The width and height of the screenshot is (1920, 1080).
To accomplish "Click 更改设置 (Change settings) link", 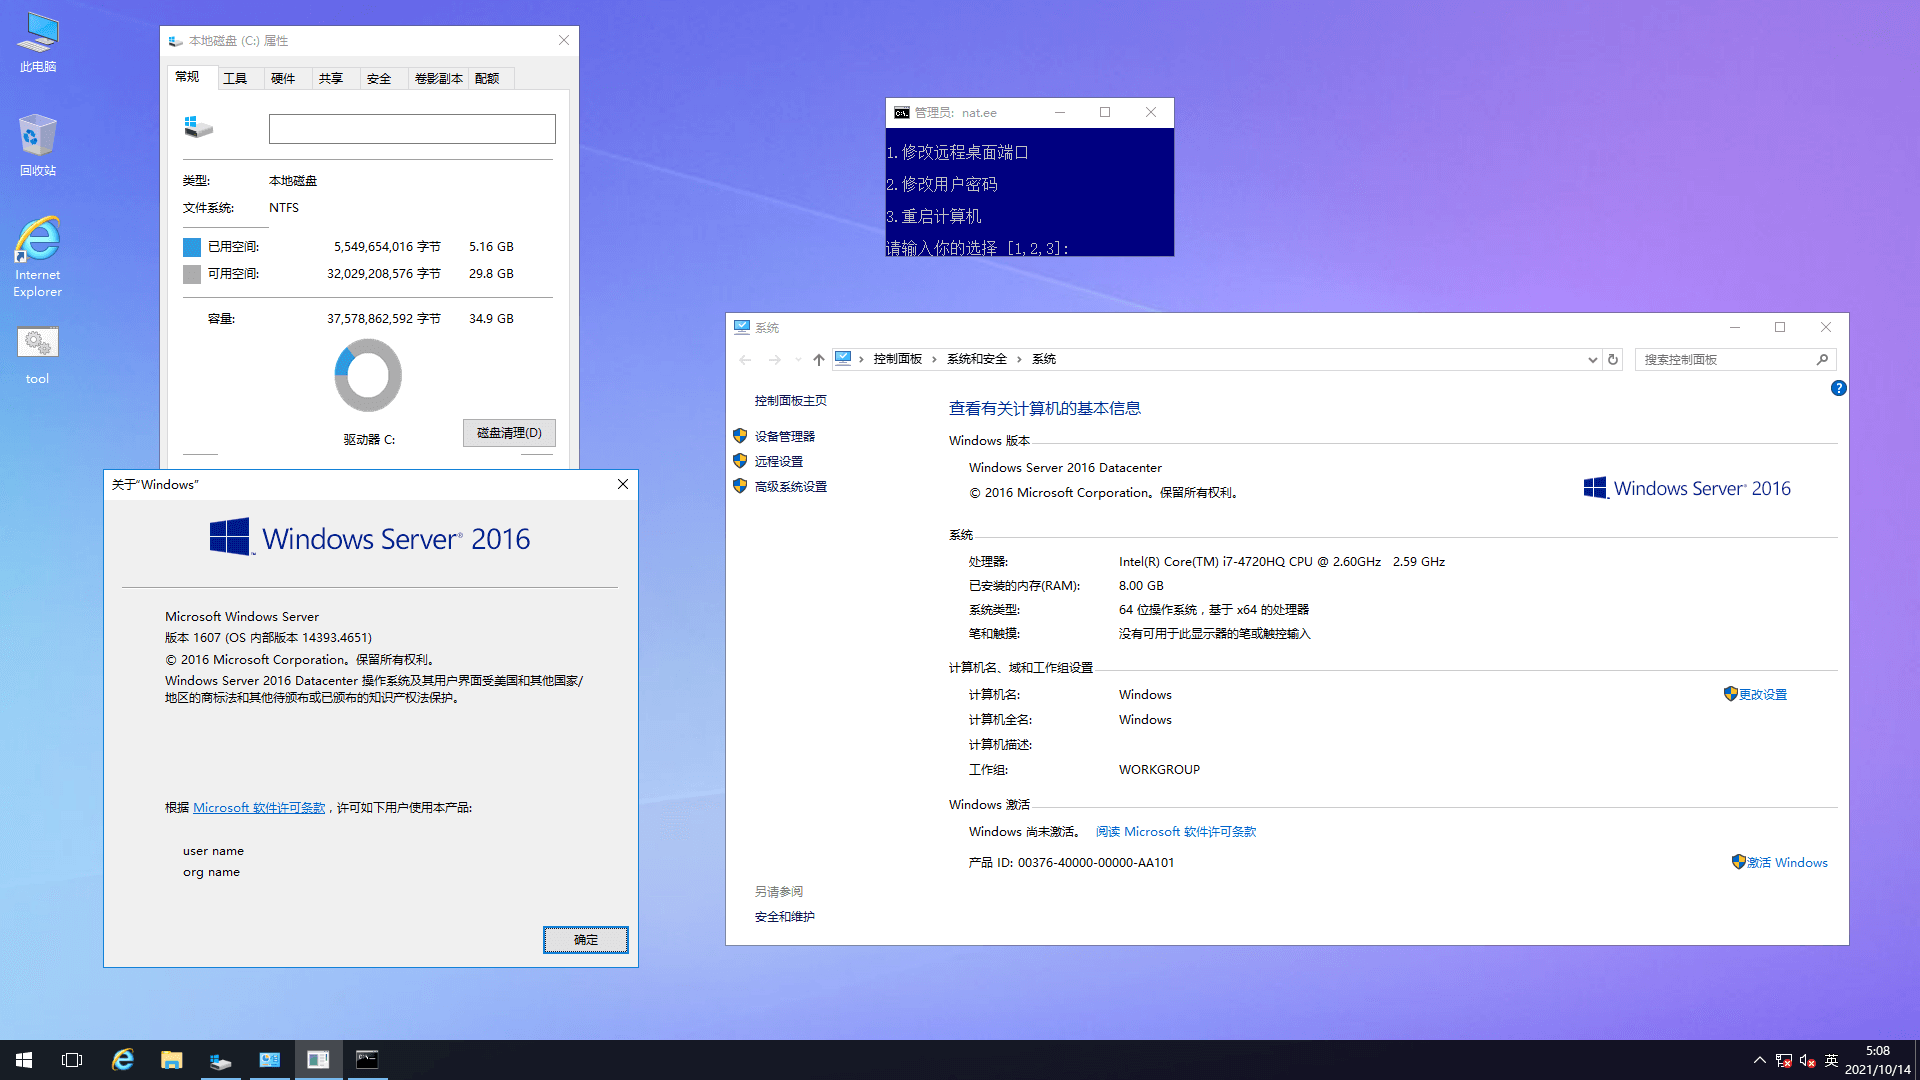I will click(x=1763, y=694).
